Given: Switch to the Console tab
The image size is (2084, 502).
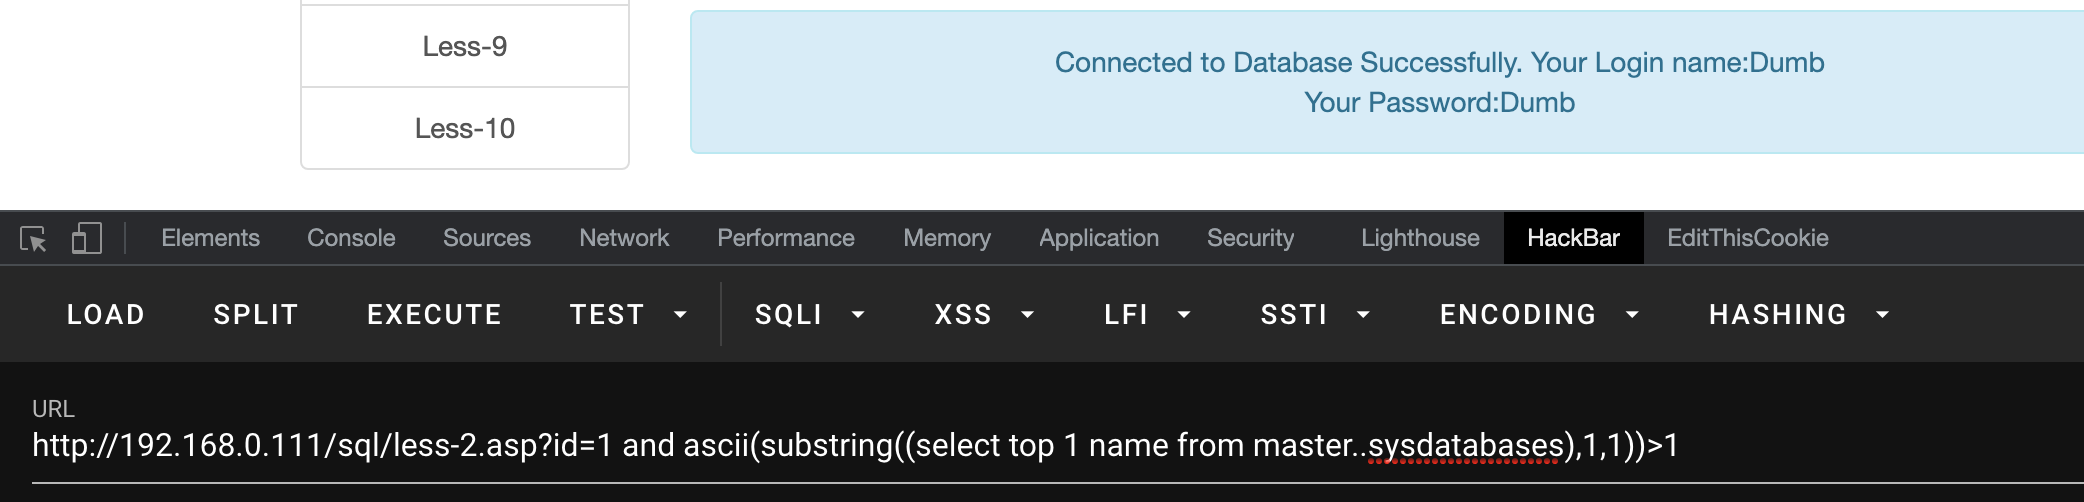Looking at the screenshot, I should click(351, 238).
